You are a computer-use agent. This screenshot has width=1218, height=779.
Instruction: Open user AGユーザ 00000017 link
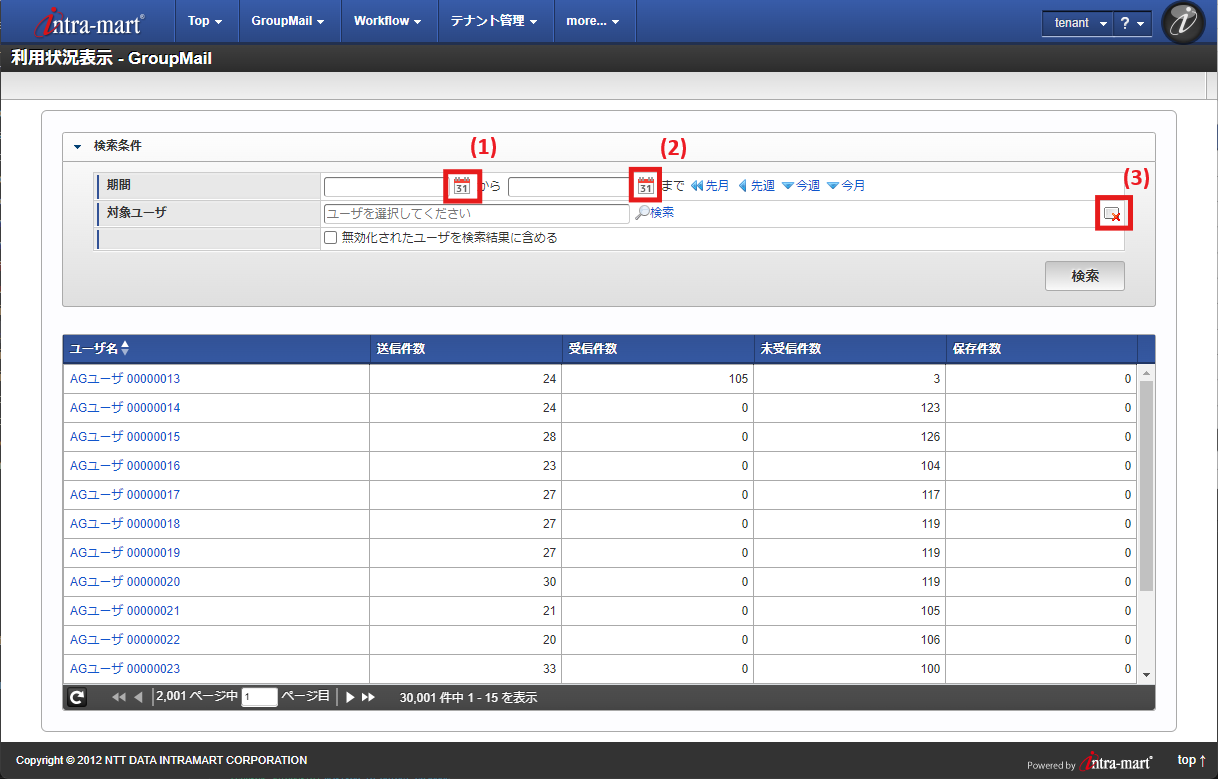(125, 495)
